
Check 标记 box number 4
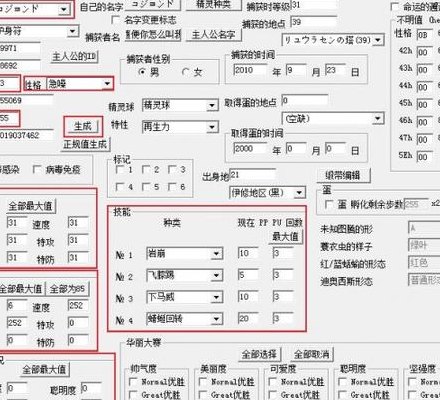click(119, 187)
